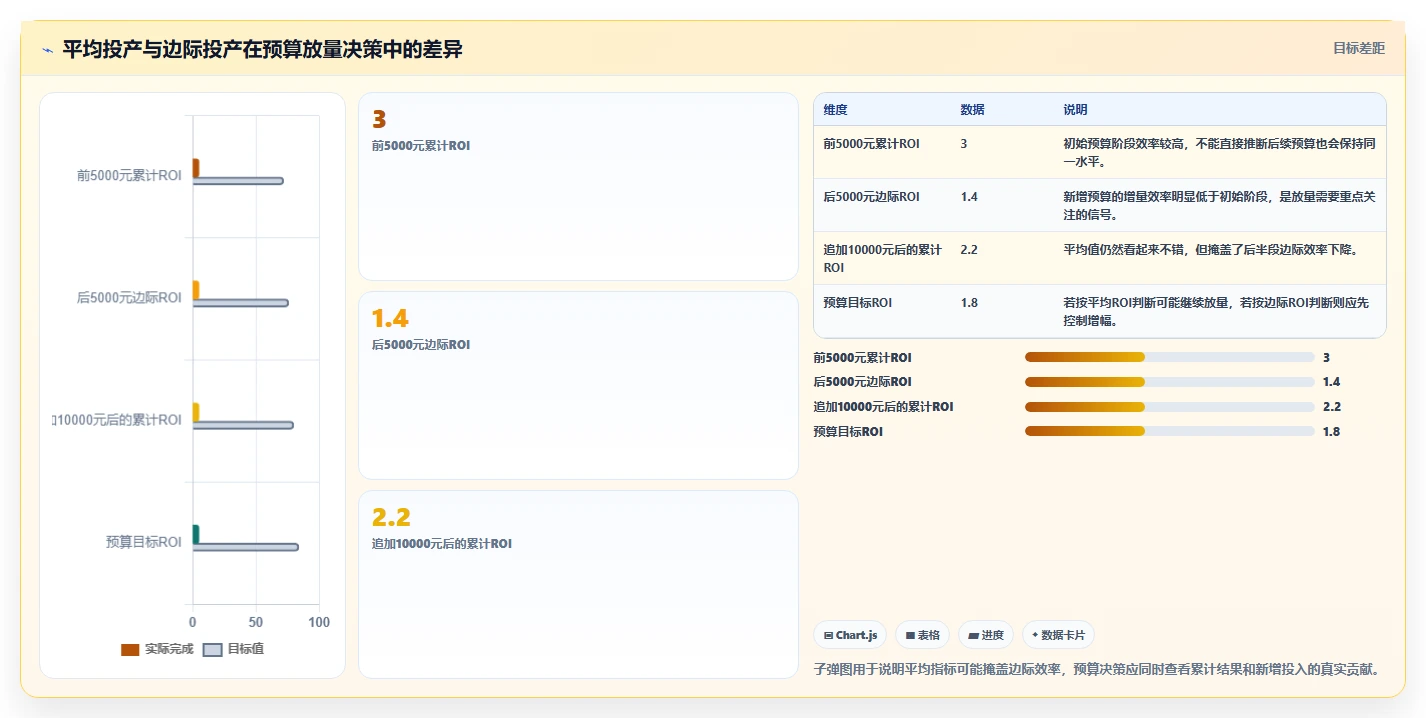
Task: Click the table data value 2.2
Action: pyautogui.click(x=969, y=250)
